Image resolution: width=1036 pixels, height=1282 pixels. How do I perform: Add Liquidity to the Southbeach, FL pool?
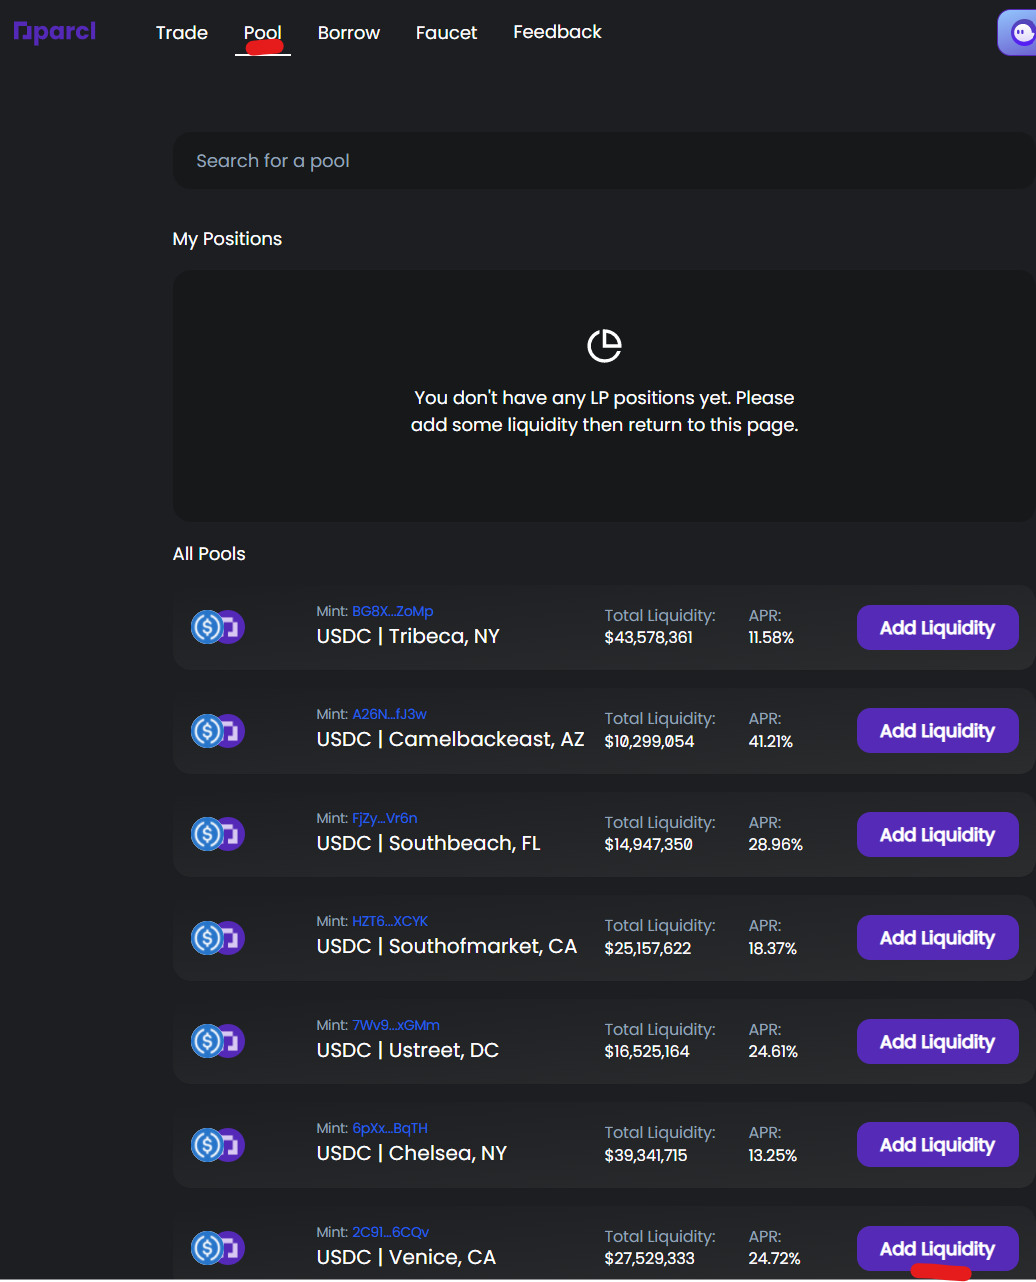938,835
